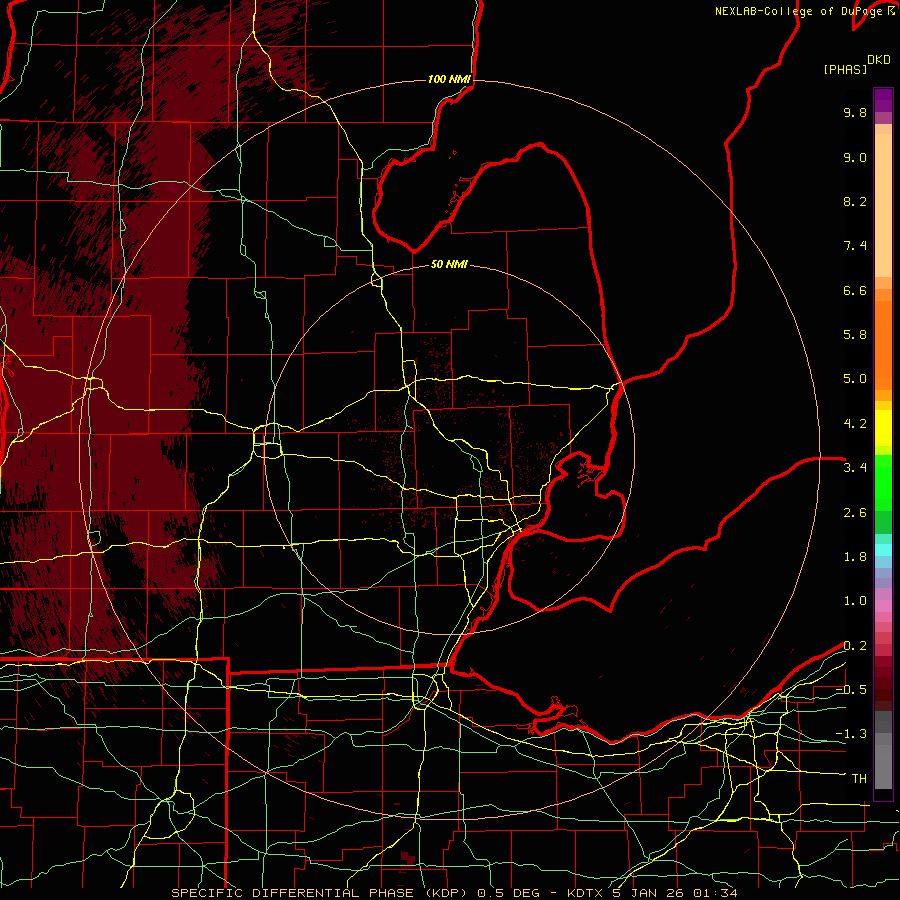The image size is (900, 900).
Task: Click the 3.4 value on the color scale
Action: click(x=855, y=468)
